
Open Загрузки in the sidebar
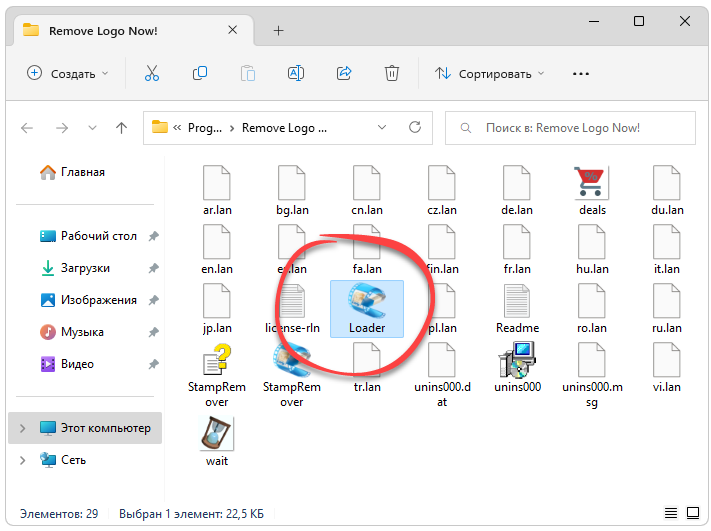pyautogui.click(x=75, y=268)
